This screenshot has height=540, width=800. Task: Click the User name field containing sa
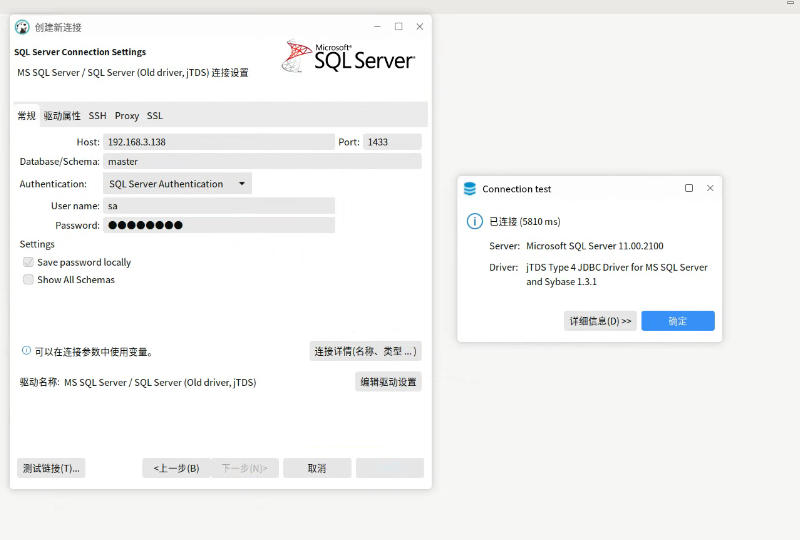pyautogui.click(x=219, y=206)
